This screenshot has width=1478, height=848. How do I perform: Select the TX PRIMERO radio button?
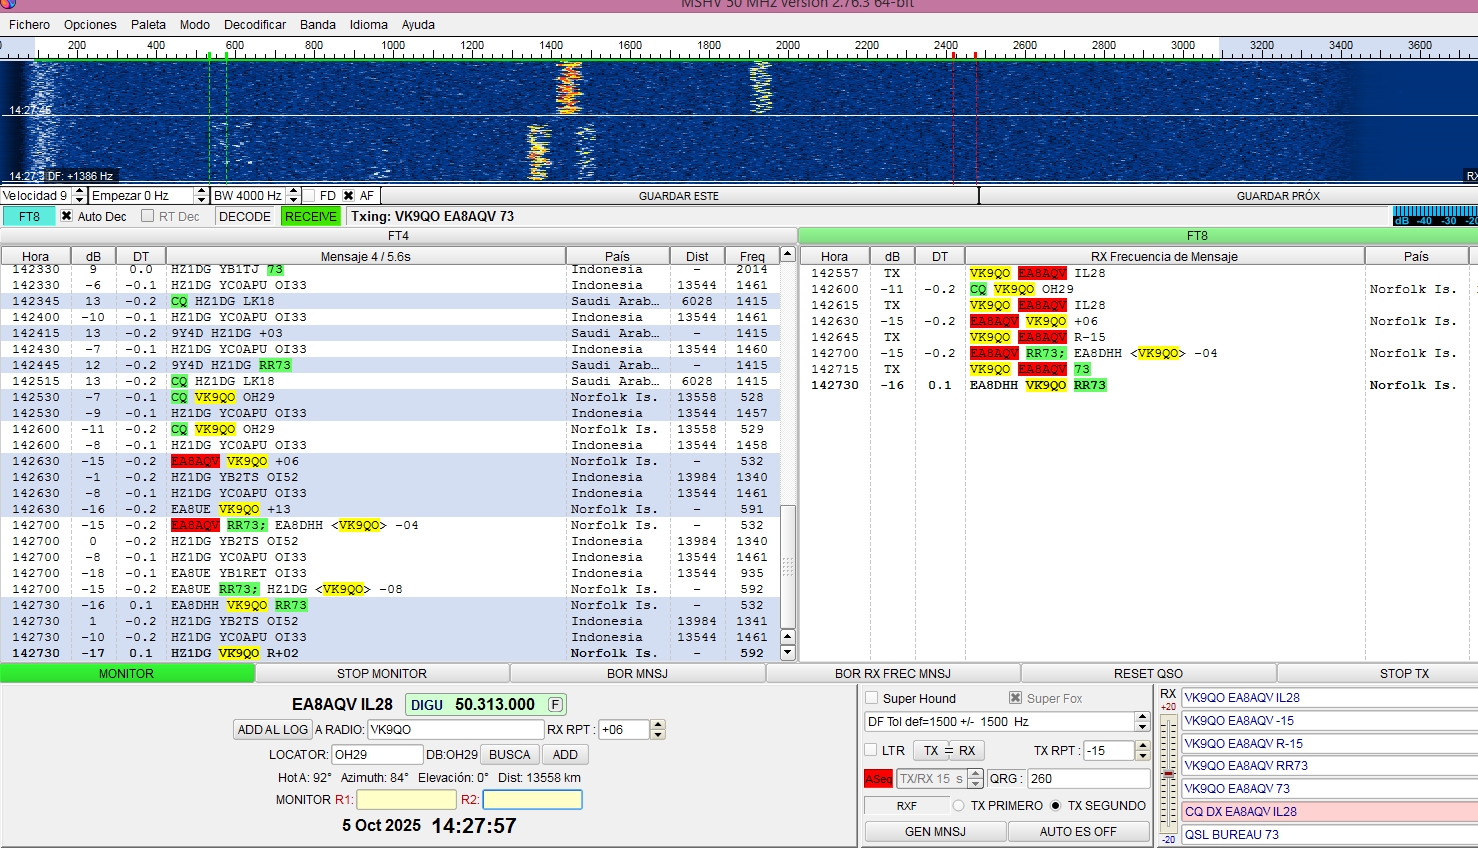click(x=959, y=806)
